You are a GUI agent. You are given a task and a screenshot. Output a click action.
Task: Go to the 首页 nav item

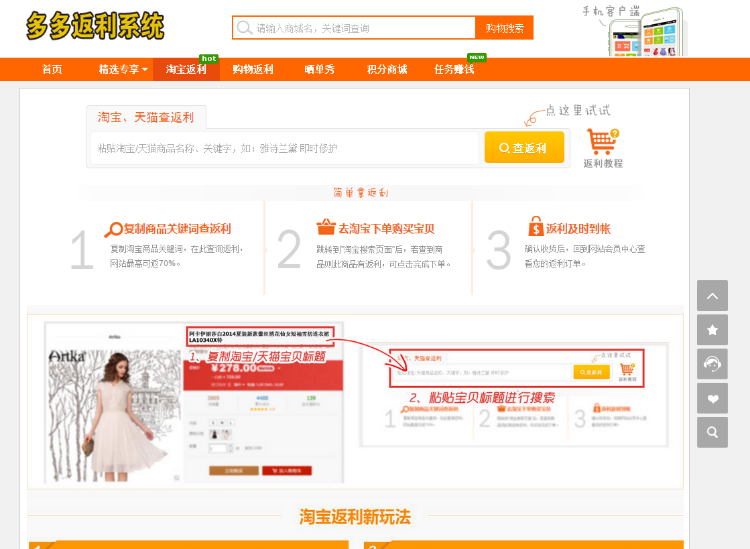[52, 69]
